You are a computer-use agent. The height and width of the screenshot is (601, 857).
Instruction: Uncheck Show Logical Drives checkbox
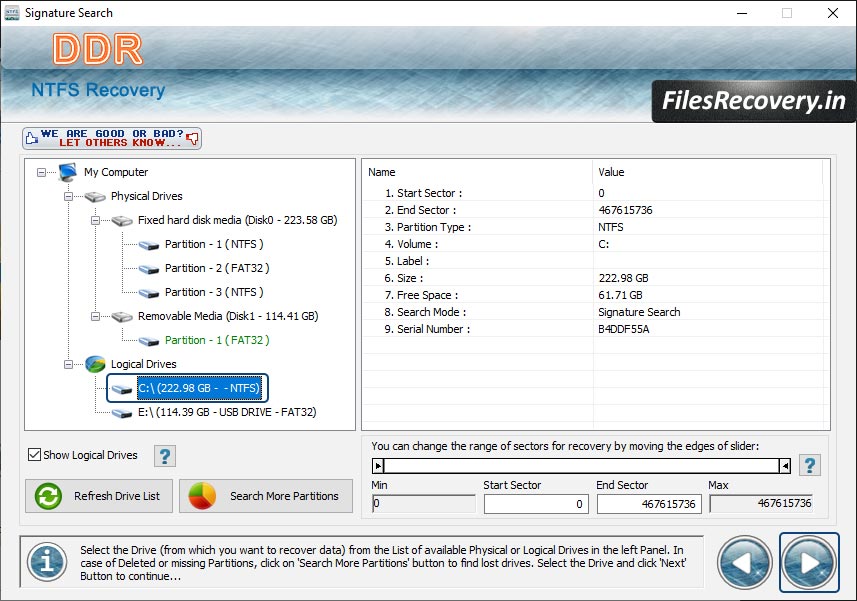point(34,455)
